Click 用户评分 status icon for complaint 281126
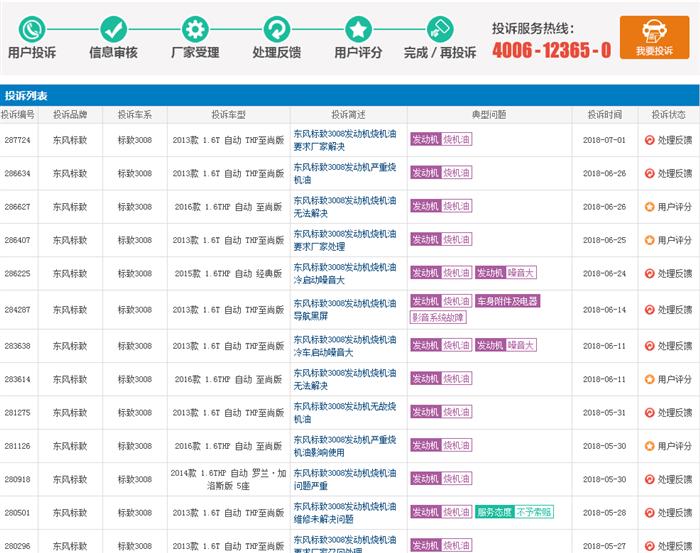The width and height of the screenshot is (700, 553). (650, 446)
